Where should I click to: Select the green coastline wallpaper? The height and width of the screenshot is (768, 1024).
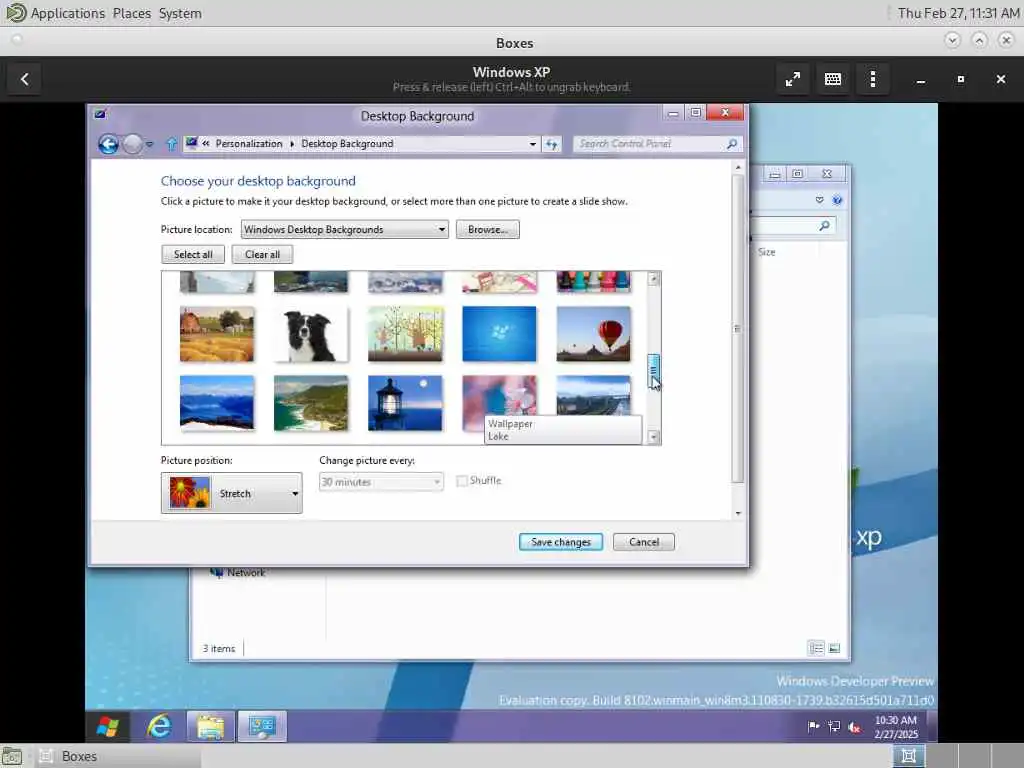click(311, 403)
